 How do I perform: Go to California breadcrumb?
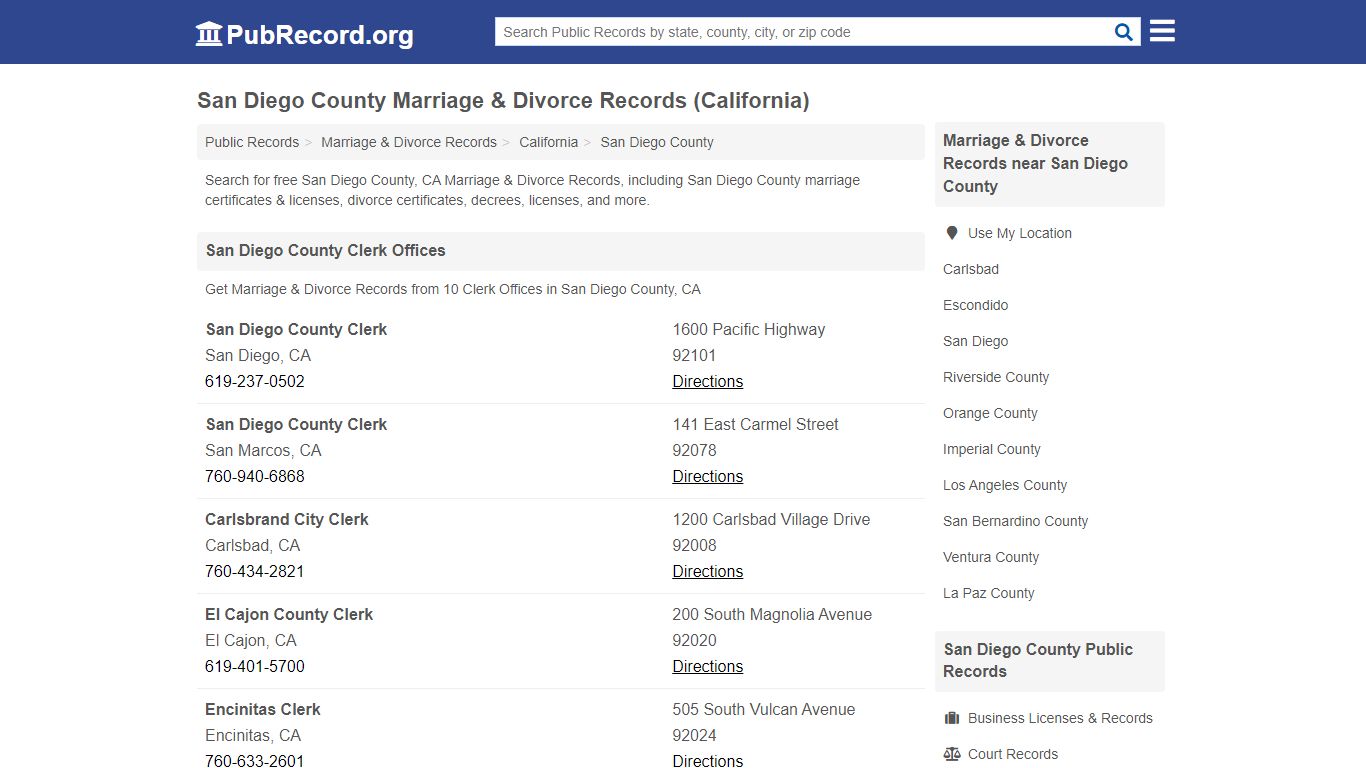[x=548, y=142]
